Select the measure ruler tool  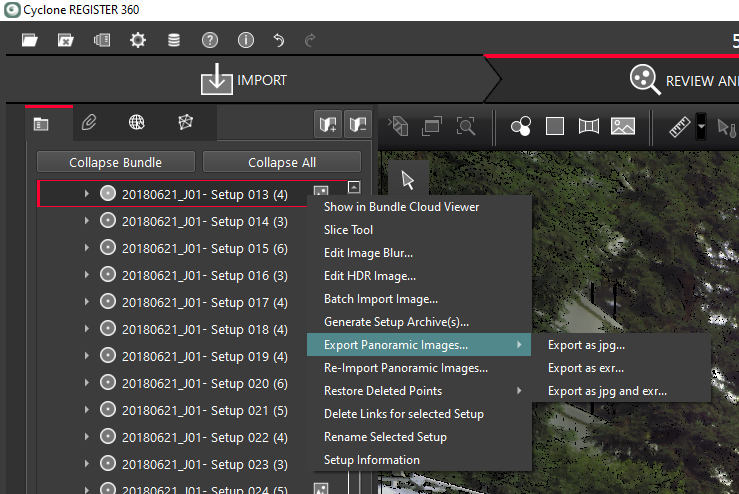pos(680,127)
